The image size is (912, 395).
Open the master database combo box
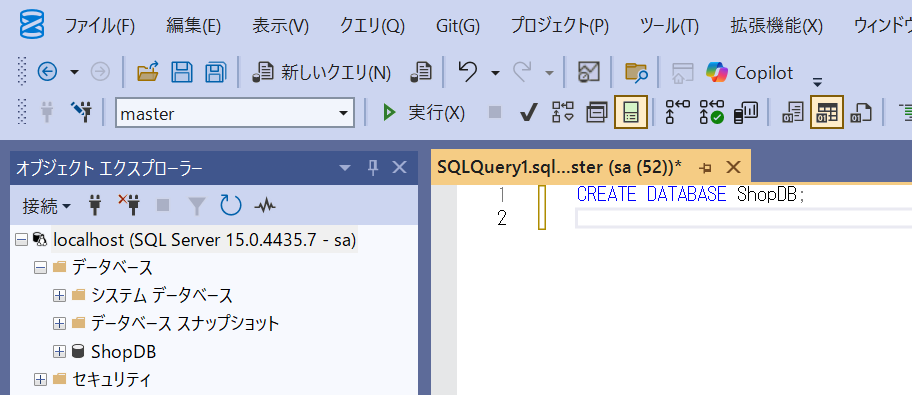235,113
